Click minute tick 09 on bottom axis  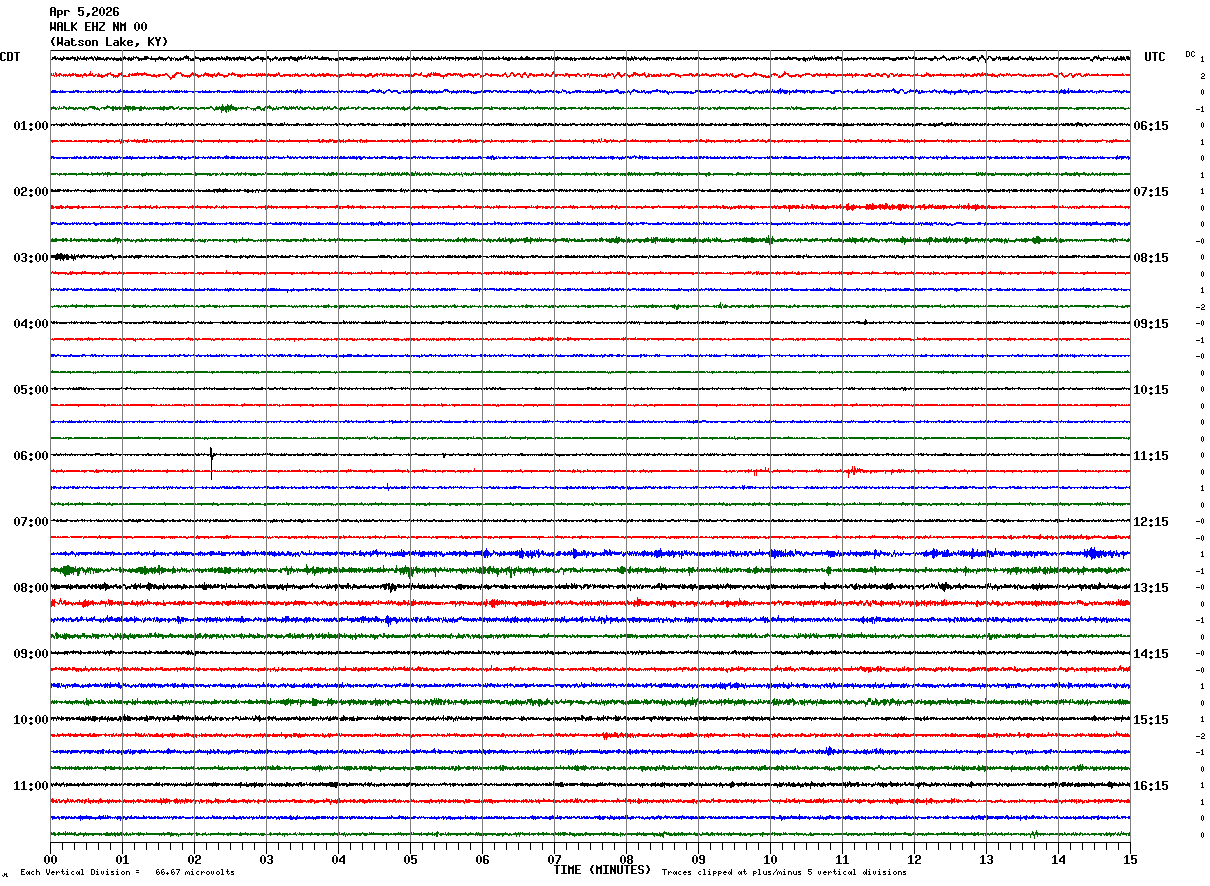698,859
